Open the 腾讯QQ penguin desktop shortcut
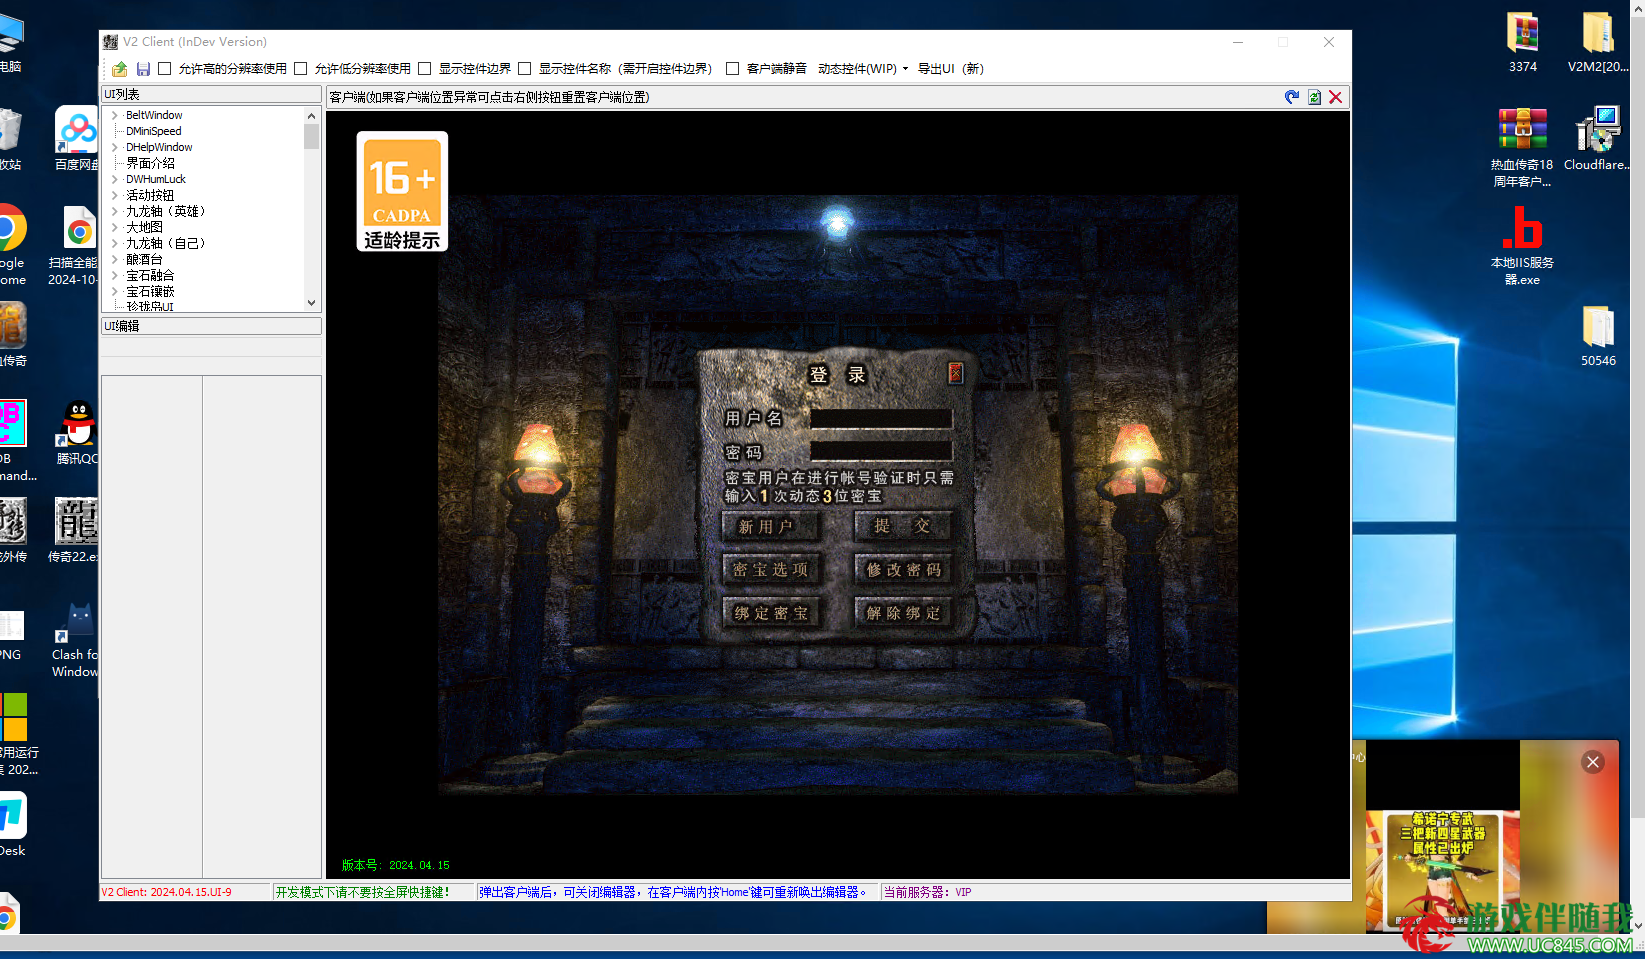Screen dimensions: 1645x959 [76, 433]
